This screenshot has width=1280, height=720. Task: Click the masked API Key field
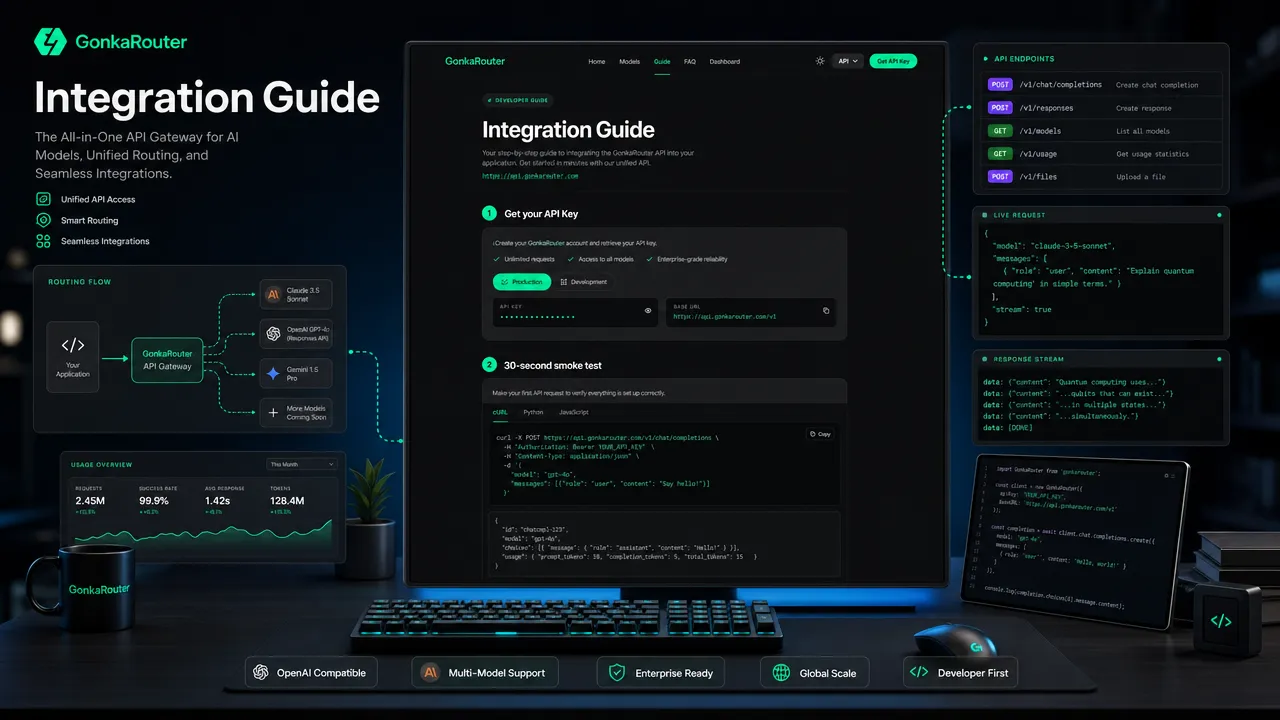pyautogui.click(x=576, y=312)
